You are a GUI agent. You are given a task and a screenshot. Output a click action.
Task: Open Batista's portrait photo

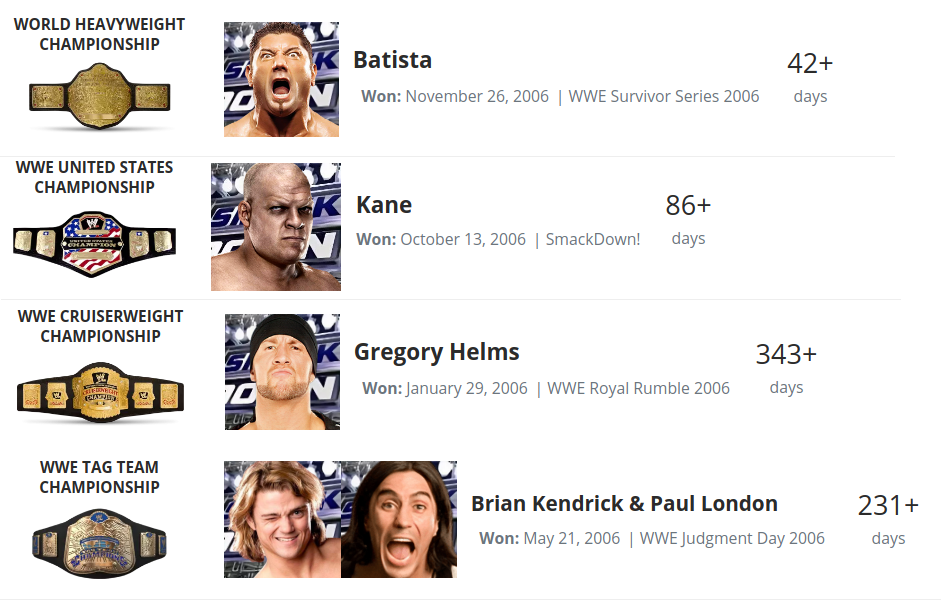pos(281,79)
